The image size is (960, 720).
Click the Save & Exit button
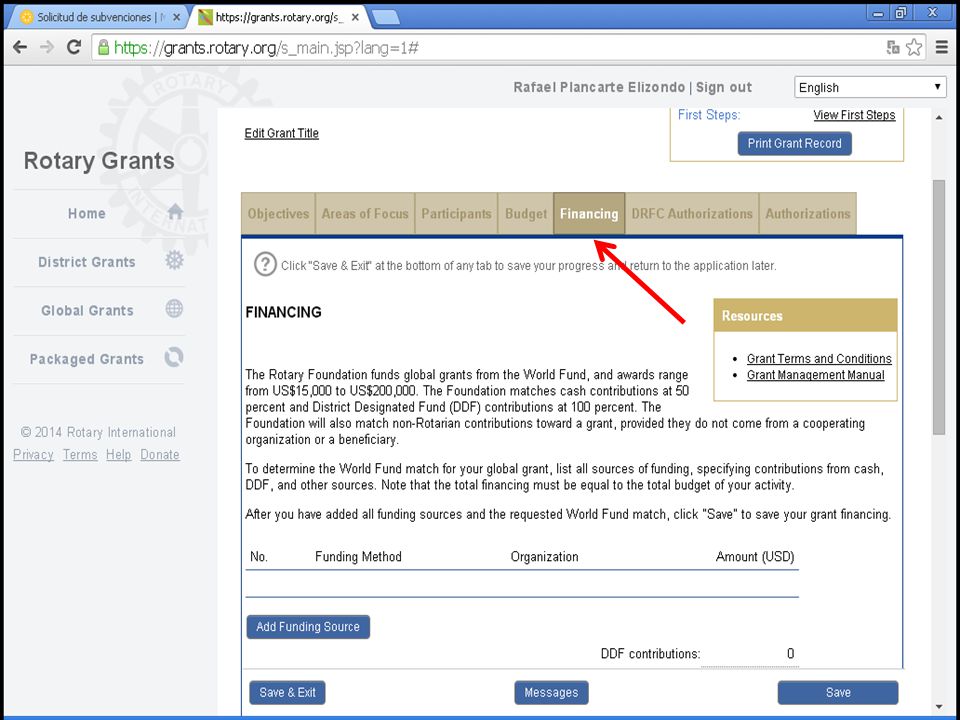pyautogui.click(x=287, y=692)
